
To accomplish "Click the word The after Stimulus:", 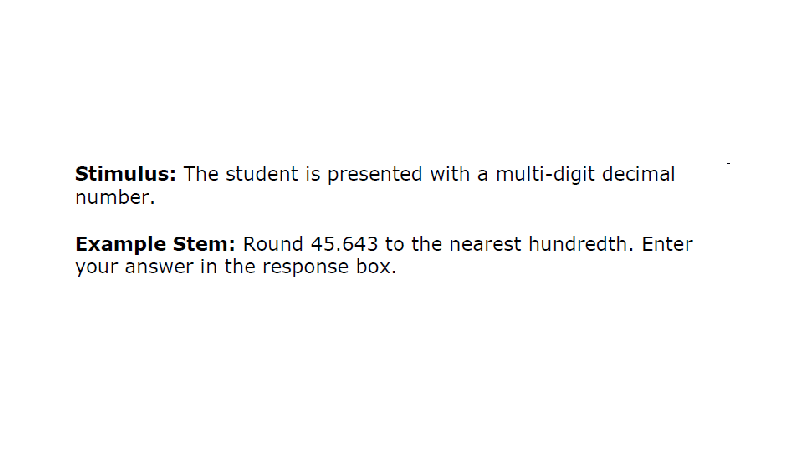I will click(201, 174).
